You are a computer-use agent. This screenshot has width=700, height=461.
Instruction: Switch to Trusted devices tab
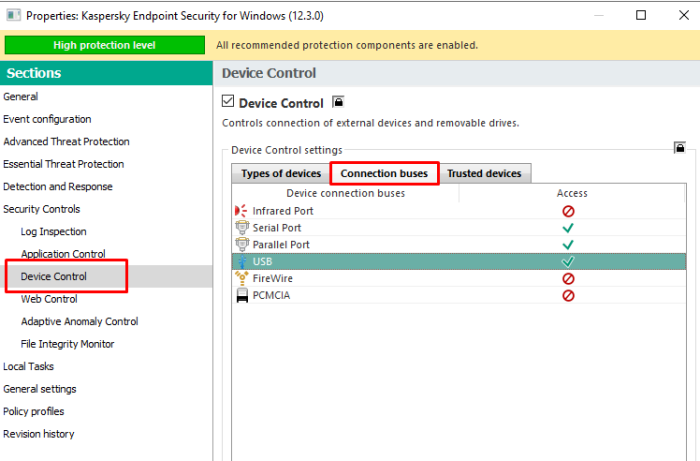coord(484,173)
